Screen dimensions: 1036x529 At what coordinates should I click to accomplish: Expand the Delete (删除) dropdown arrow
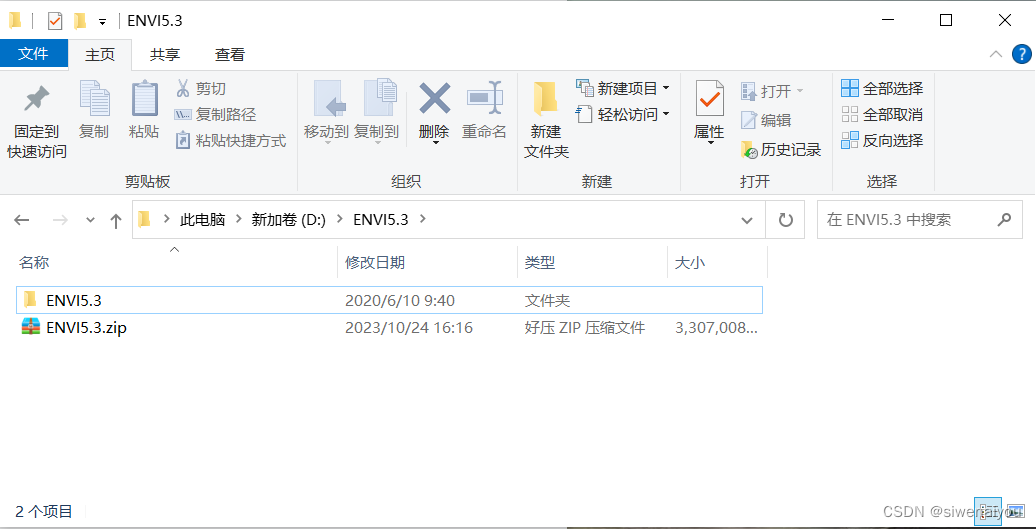click(435, 143)
